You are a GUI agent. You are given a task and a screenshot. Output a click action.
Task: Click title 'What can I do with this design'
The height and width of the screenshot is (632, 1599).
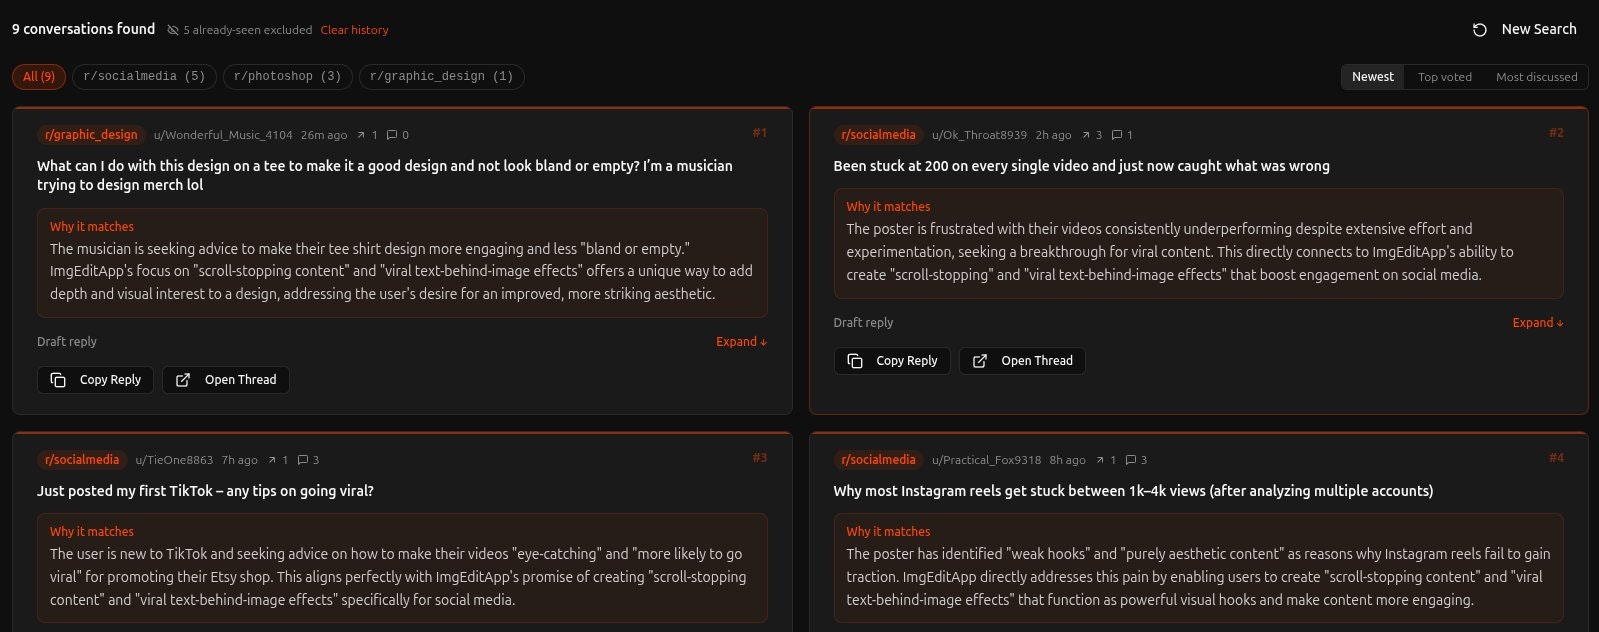point(385,175)
